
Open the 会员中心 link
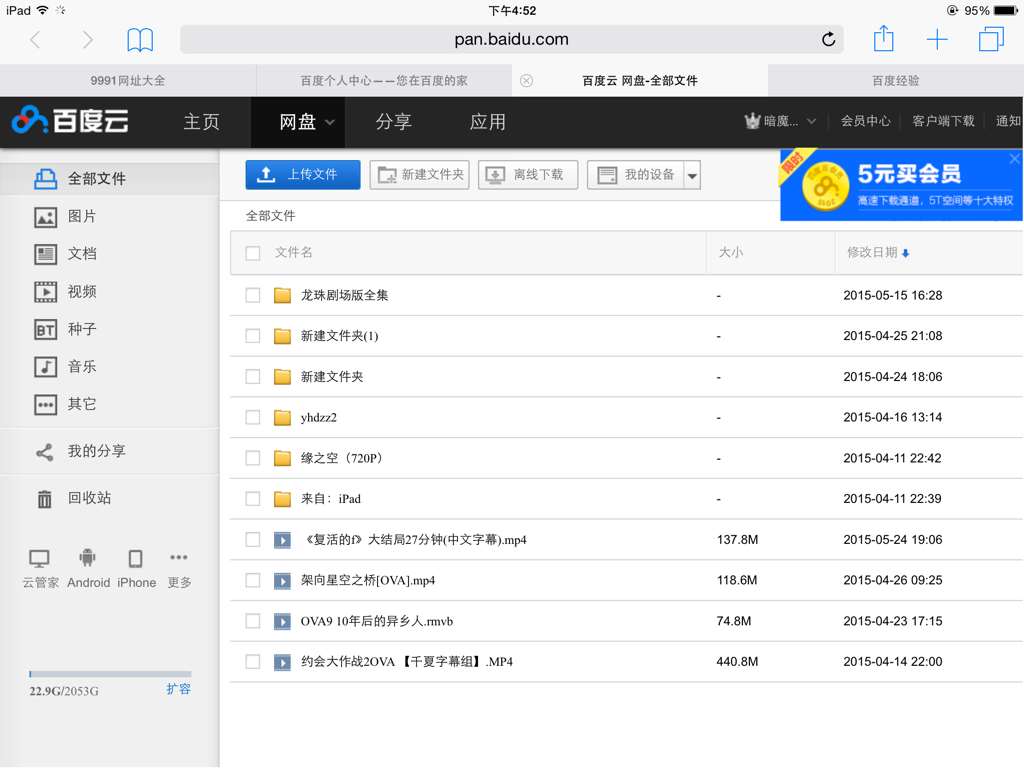(865, 121)
